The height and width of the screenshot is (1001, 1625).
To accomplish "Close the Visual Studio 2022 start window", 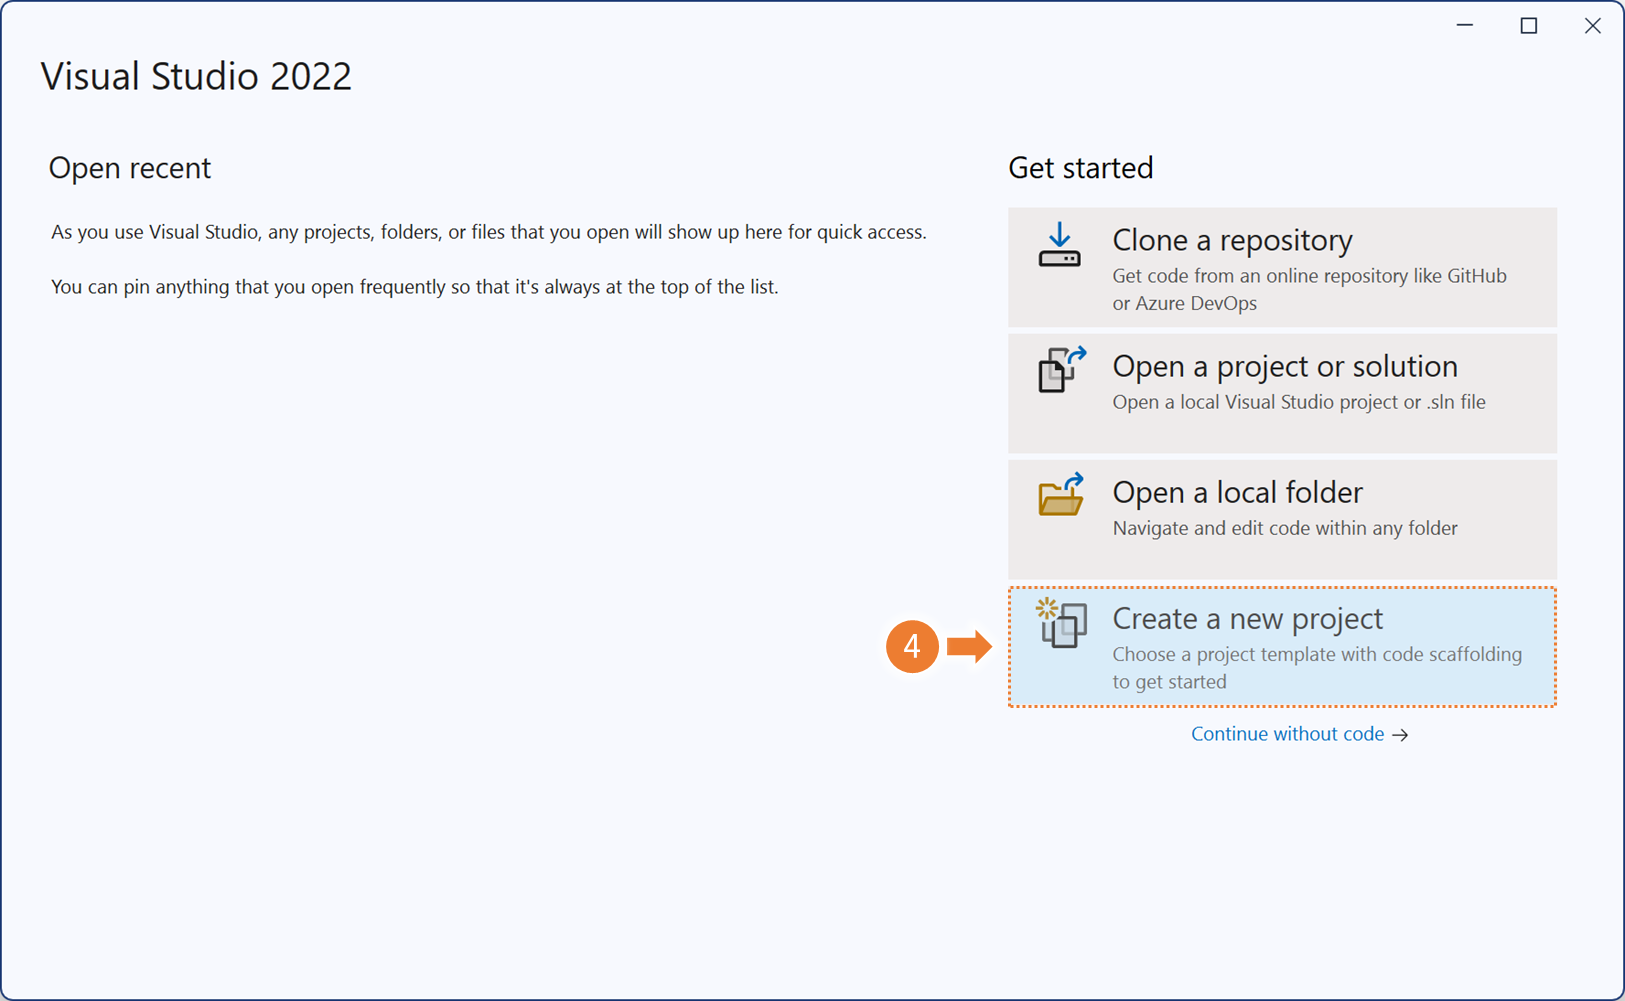I will coord(1593,25).
